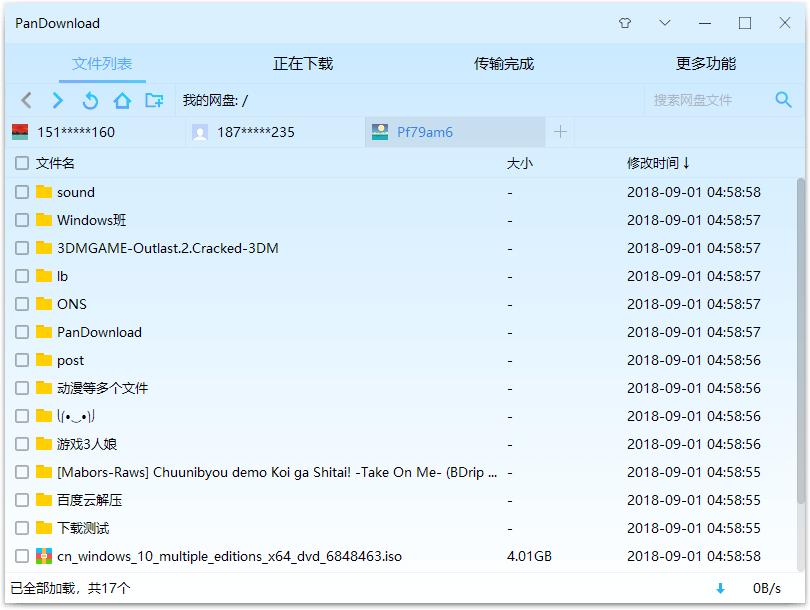Viewport: 810px width, 610px height.
Task: Check the box next to the sound folder
Action: coord(22,192)
